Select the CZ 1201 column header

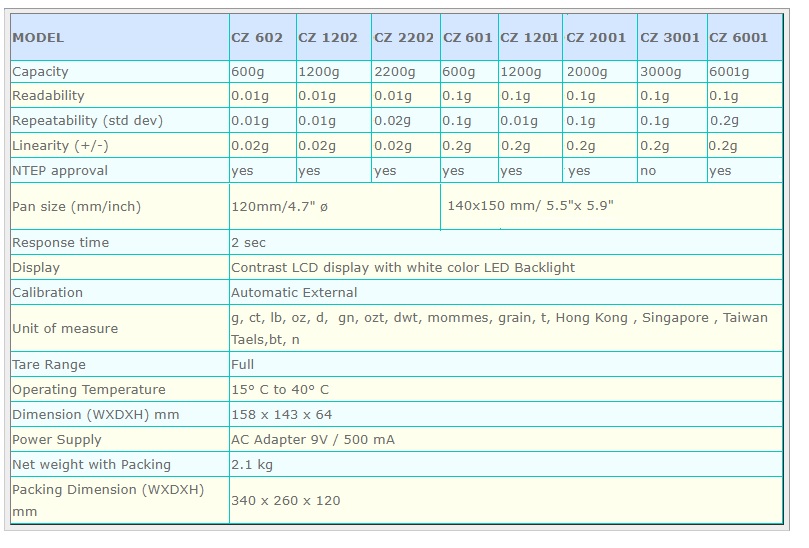click(529, 38)
